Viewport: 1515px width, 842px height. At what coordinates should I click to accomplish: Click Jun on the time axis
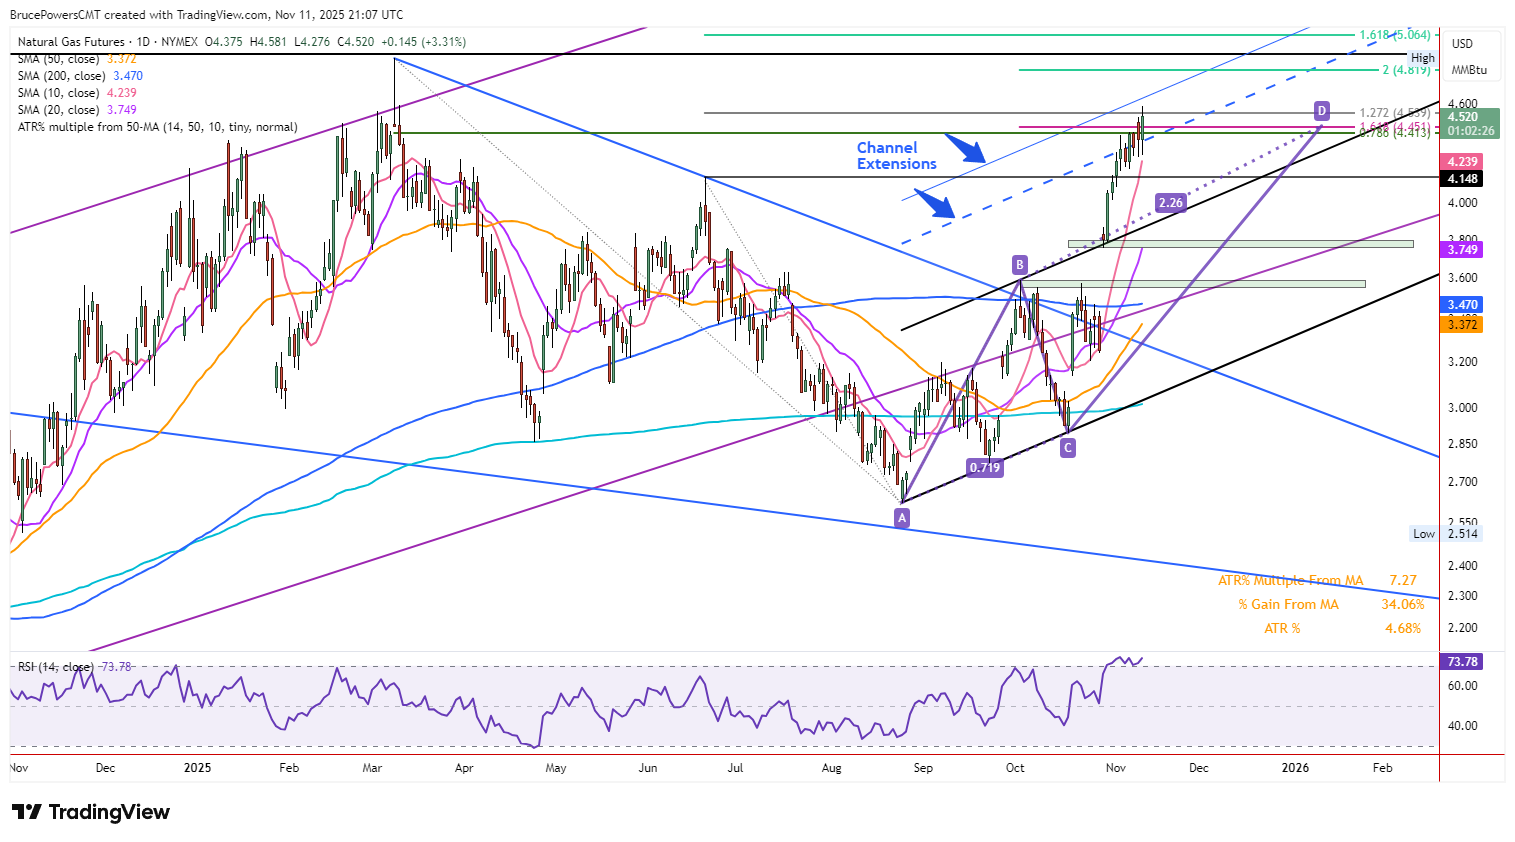(x=648, y=768)
